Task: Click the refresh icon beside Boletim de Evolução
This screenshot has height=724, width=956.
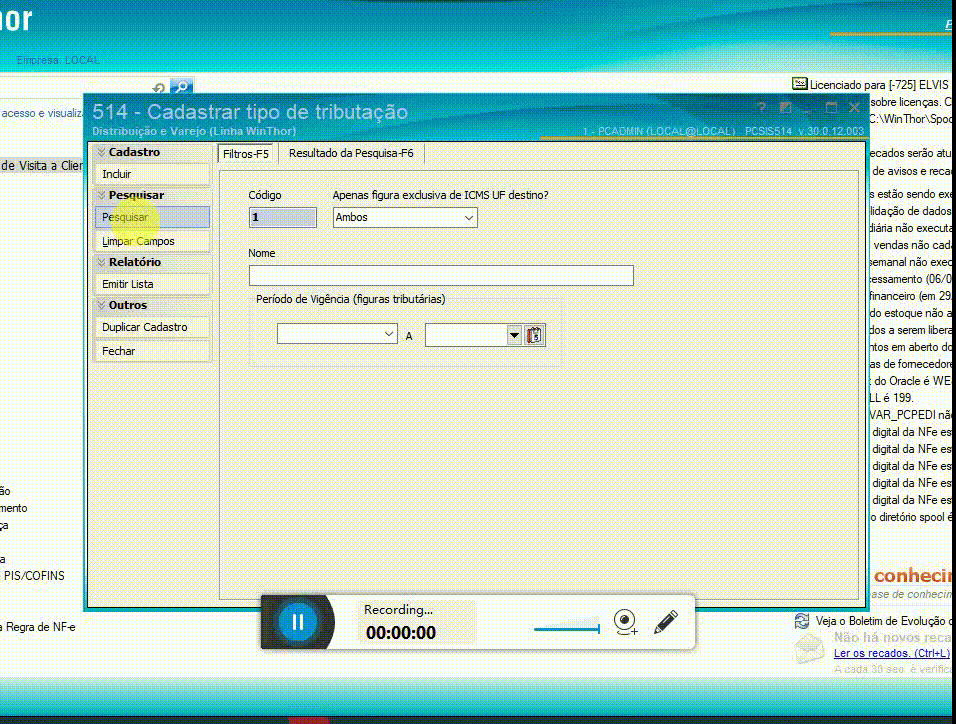Action: (x=802, y=621)
